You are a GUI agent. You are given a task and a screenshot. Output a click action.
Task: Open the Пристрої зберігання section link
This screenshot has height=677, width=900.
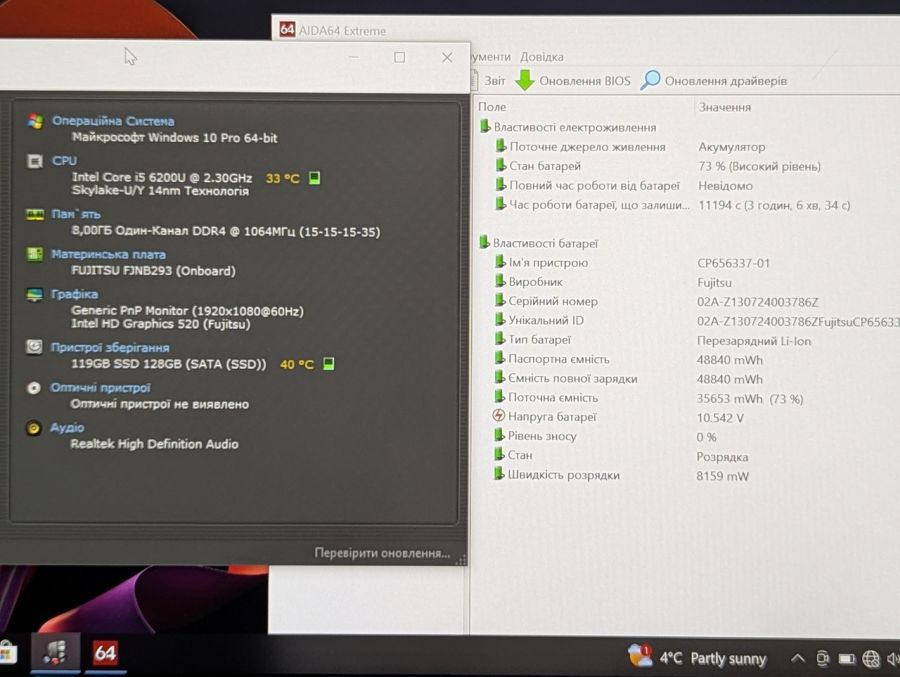click(110, 347)
